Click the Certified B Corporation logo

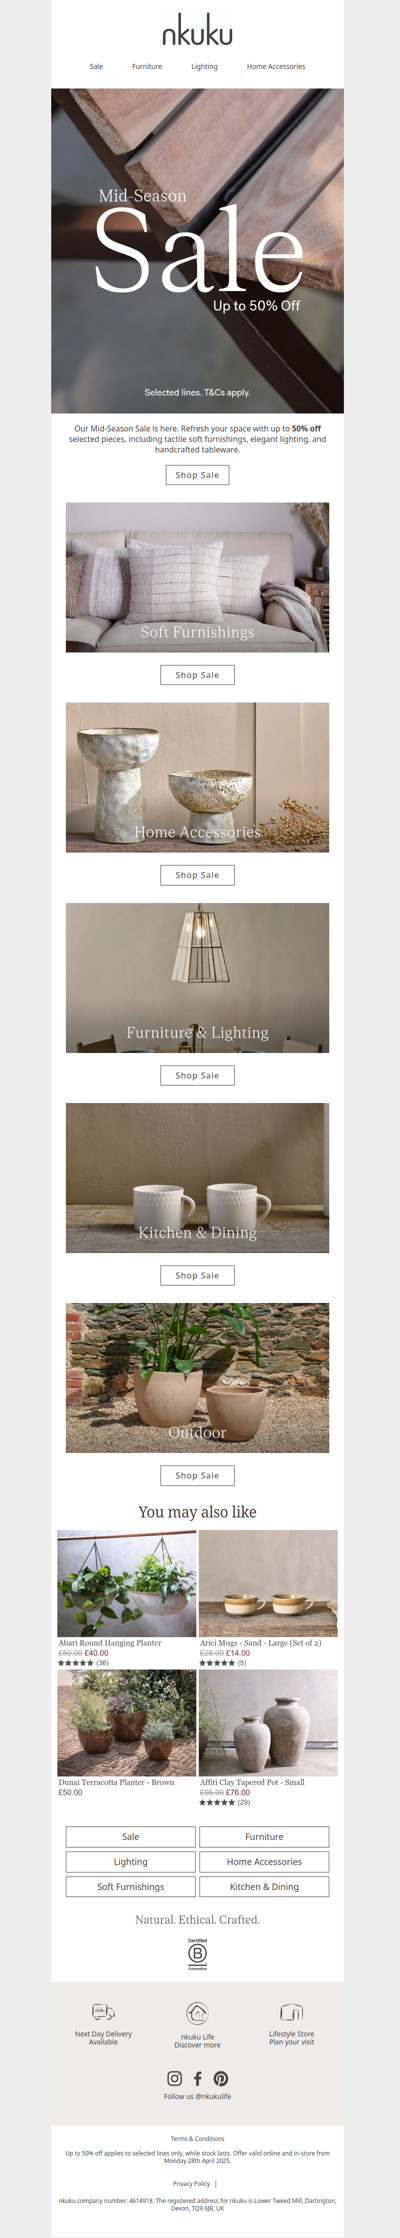tap(197, 1953)
